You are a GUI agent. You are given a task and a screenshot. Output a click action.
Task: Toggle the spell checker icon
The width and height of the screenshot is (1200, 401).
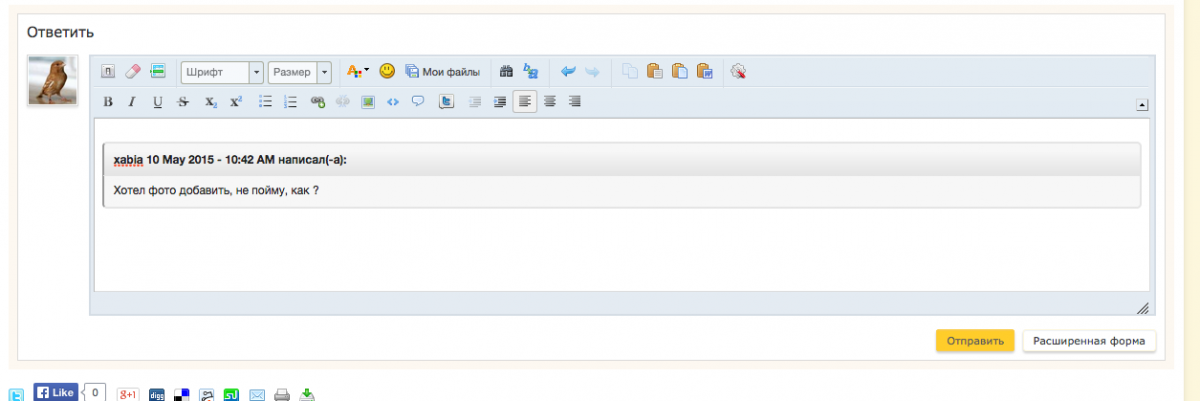(740, 72)
